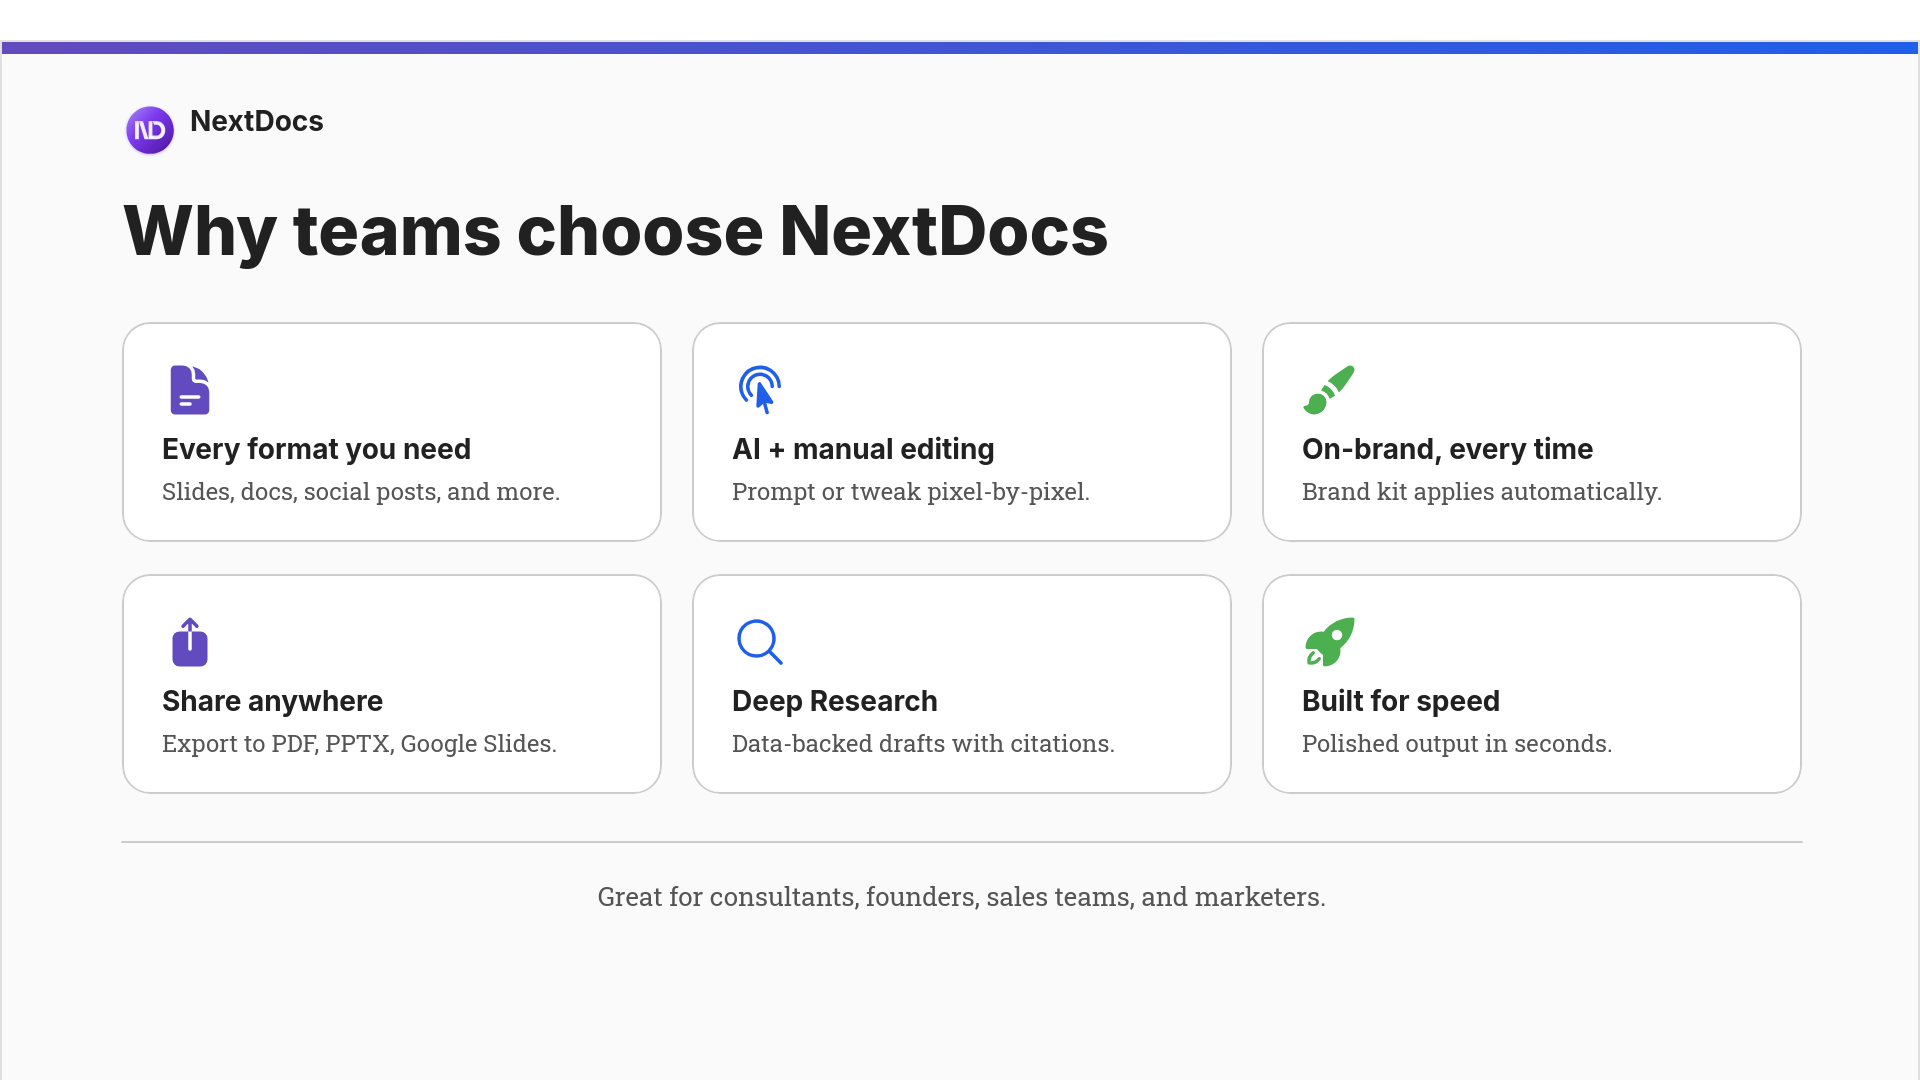Click the Brand kit applies automatically text
This screenshot has height=1080, width=1920.
point(1481,491)
